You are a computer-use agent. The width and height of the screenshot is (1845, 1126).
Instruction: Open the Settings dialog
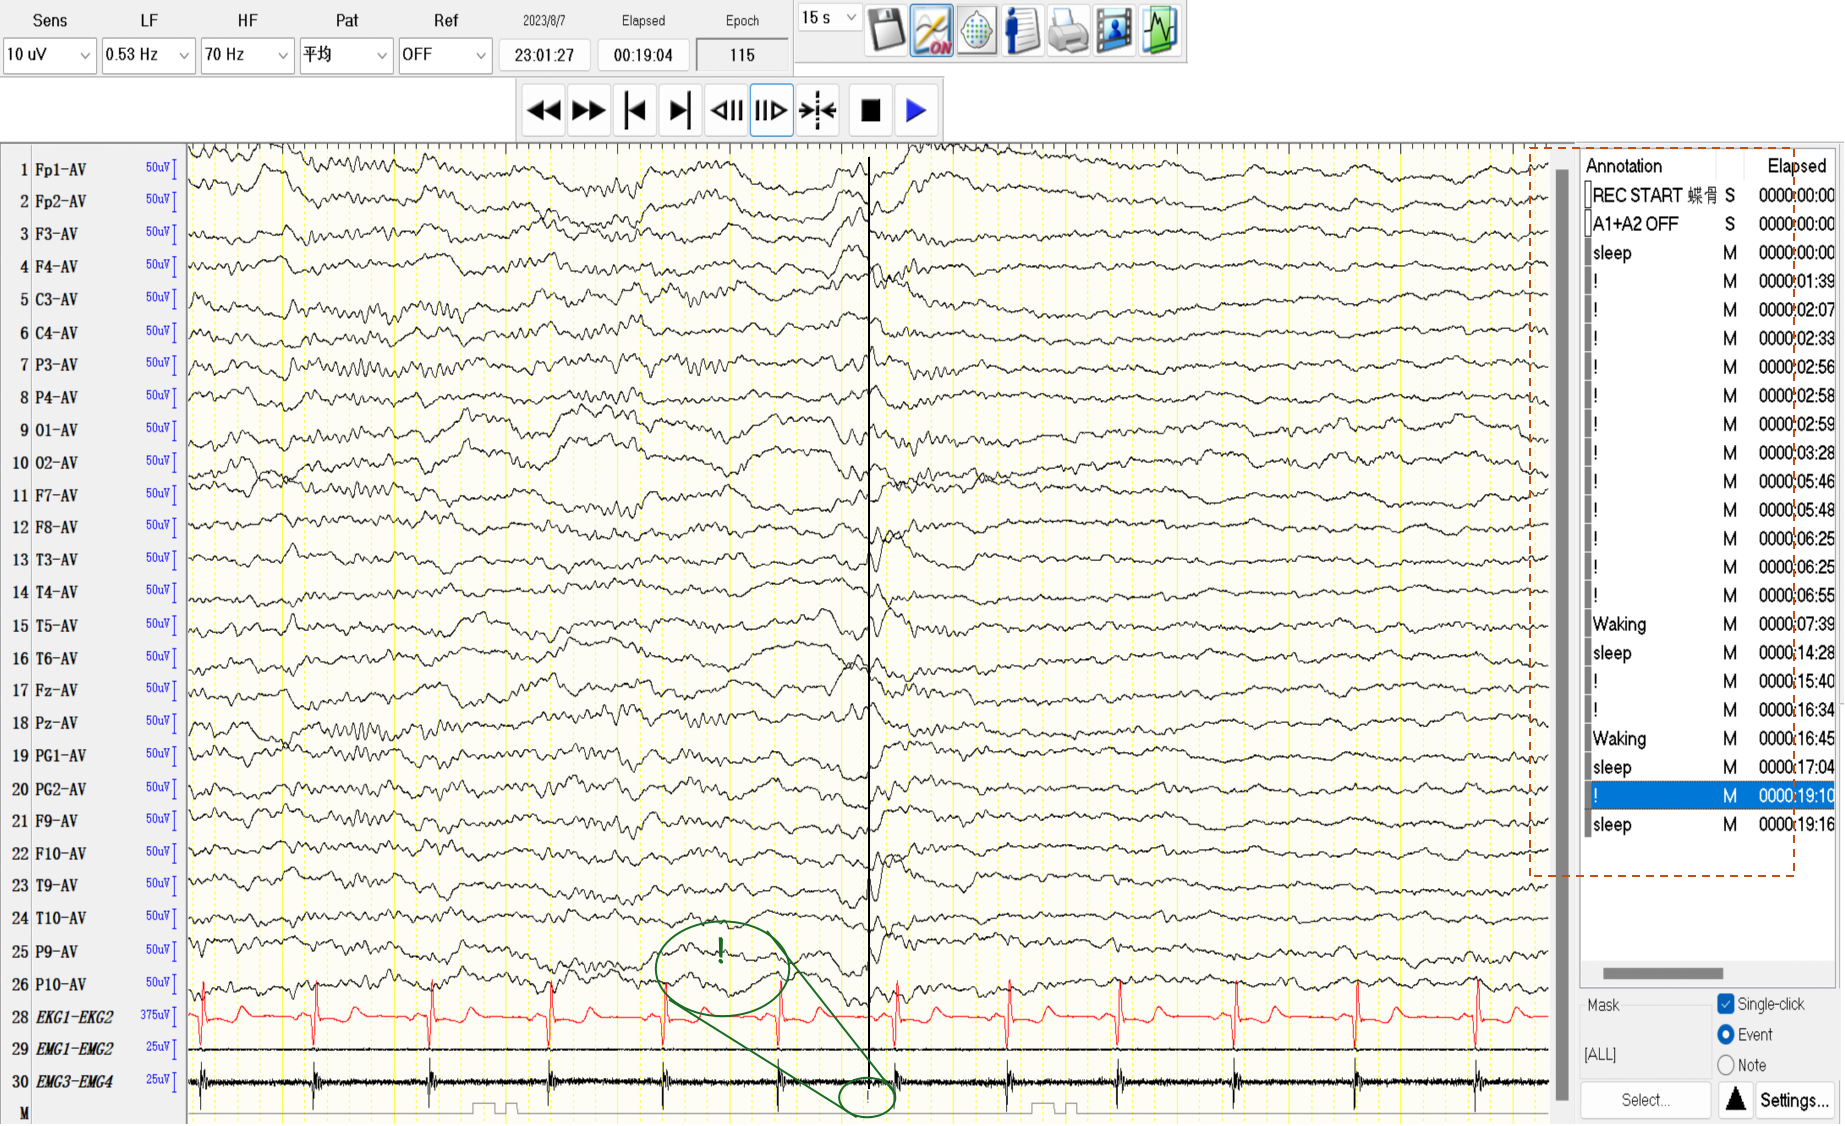[1795, 1099]
